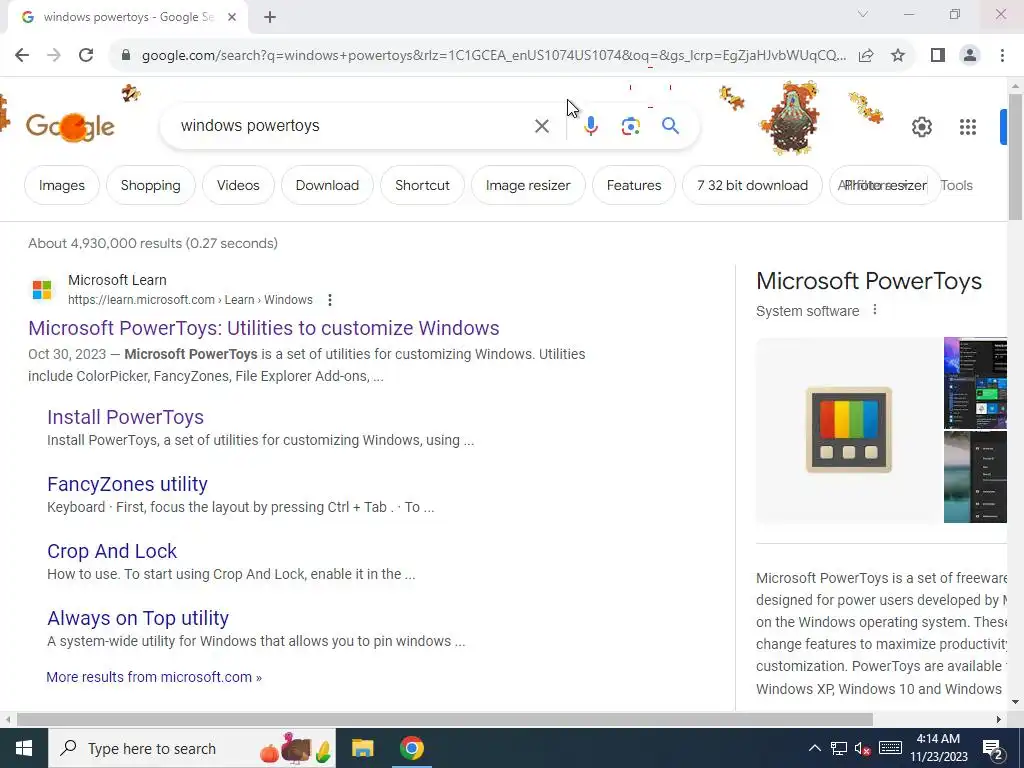The width and height of the screenshot is (1024, 768).
Task: Show hidden system tray icons
Action: 814,748
